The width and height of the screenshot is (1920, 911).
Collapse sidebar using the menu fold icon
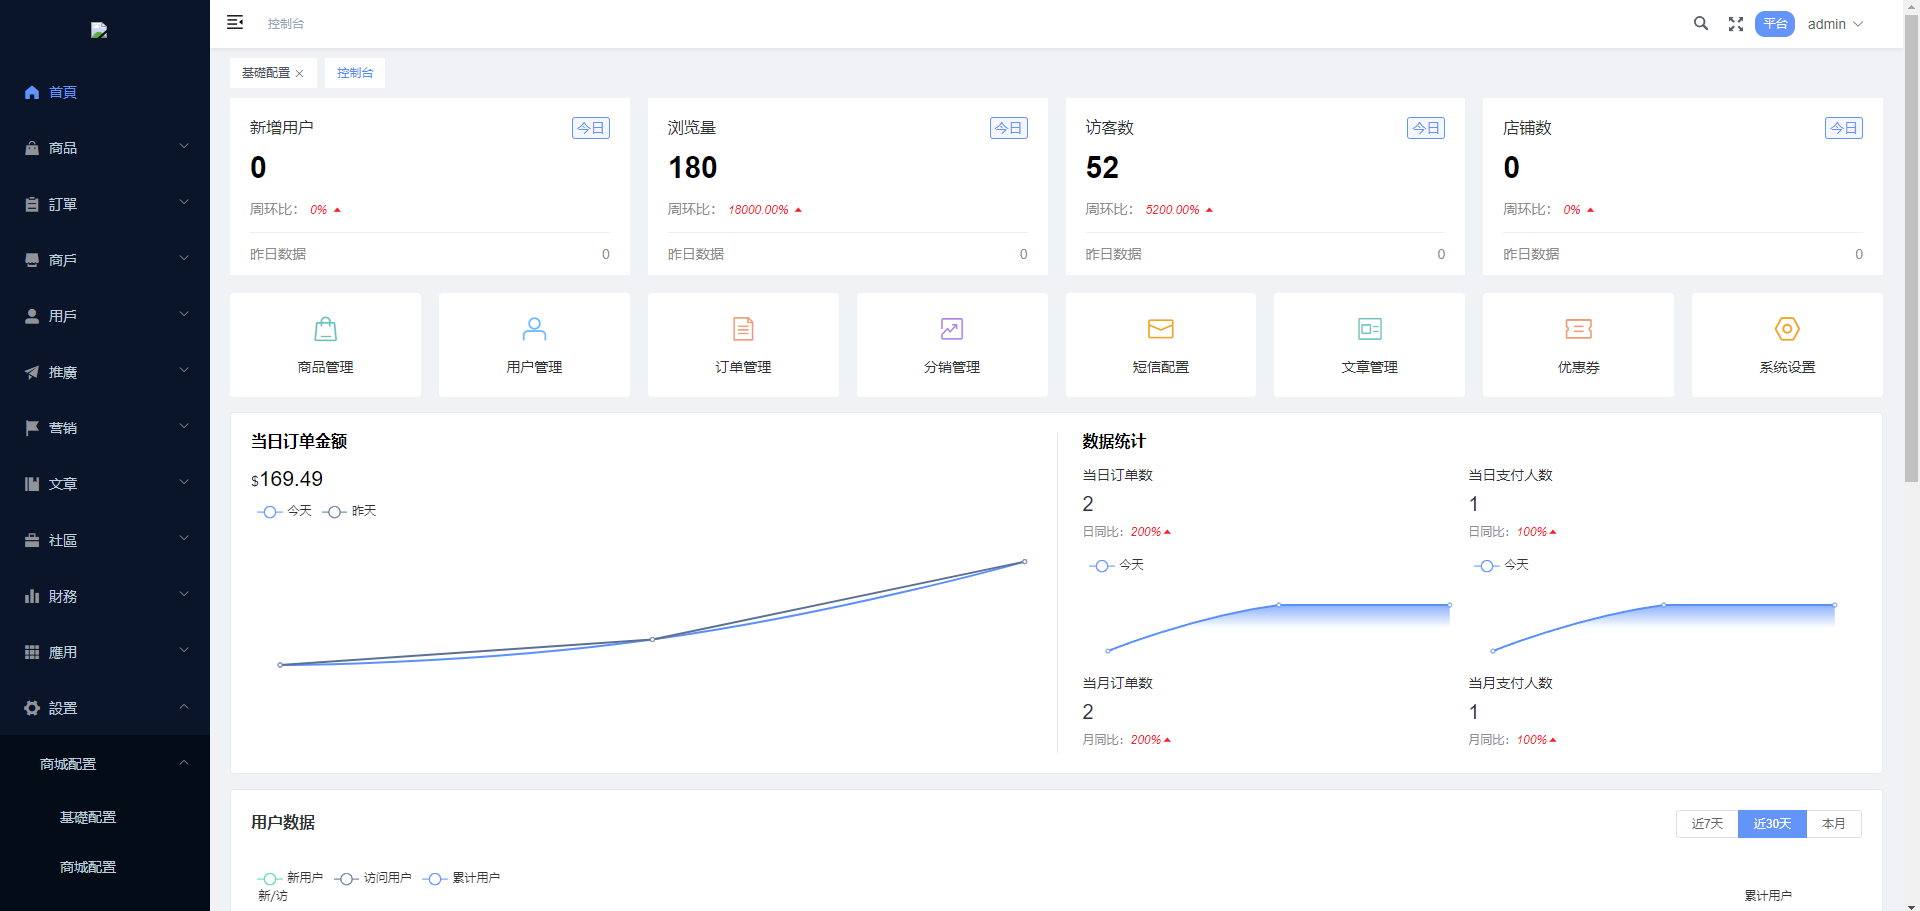pos(235,23)
